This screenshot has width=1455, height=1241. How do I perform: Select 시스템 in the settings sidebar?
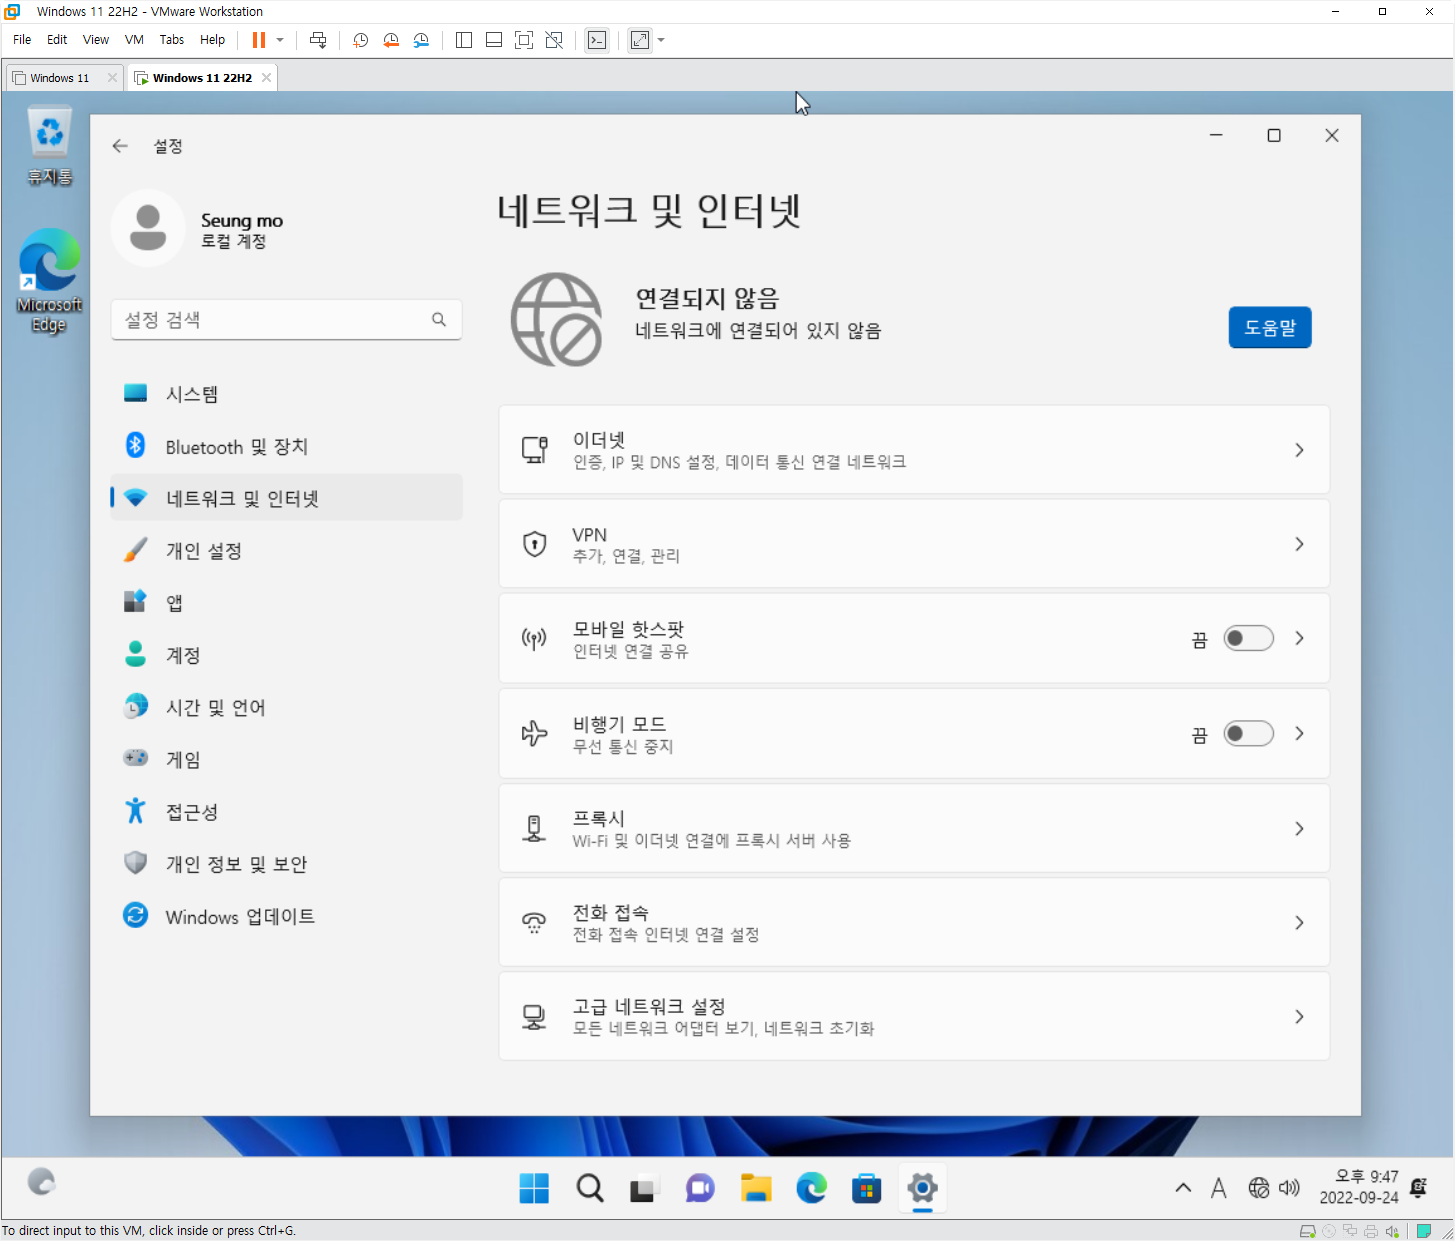coord(286,394)
